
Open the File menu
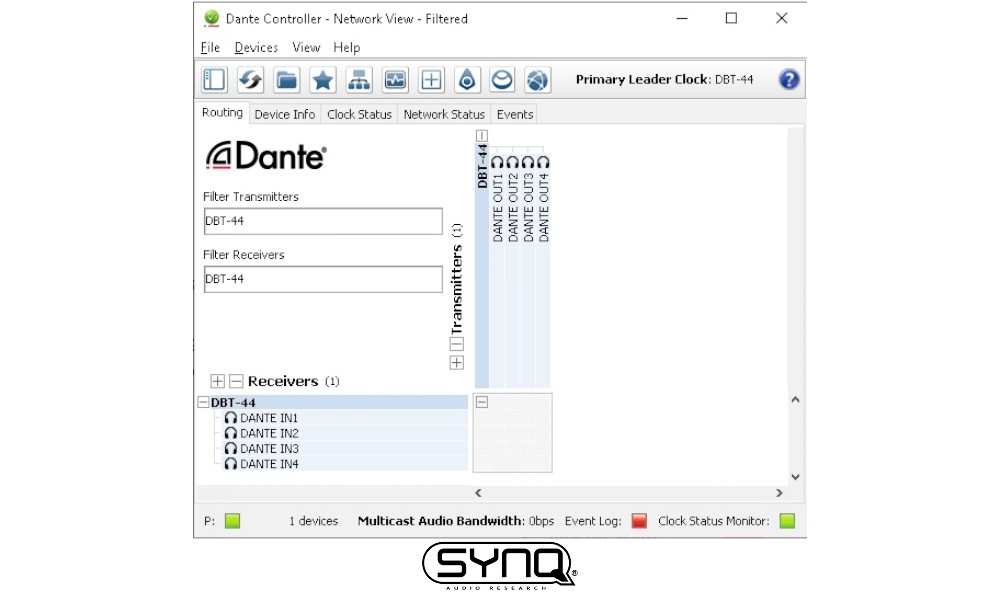(x=210, y=47)
